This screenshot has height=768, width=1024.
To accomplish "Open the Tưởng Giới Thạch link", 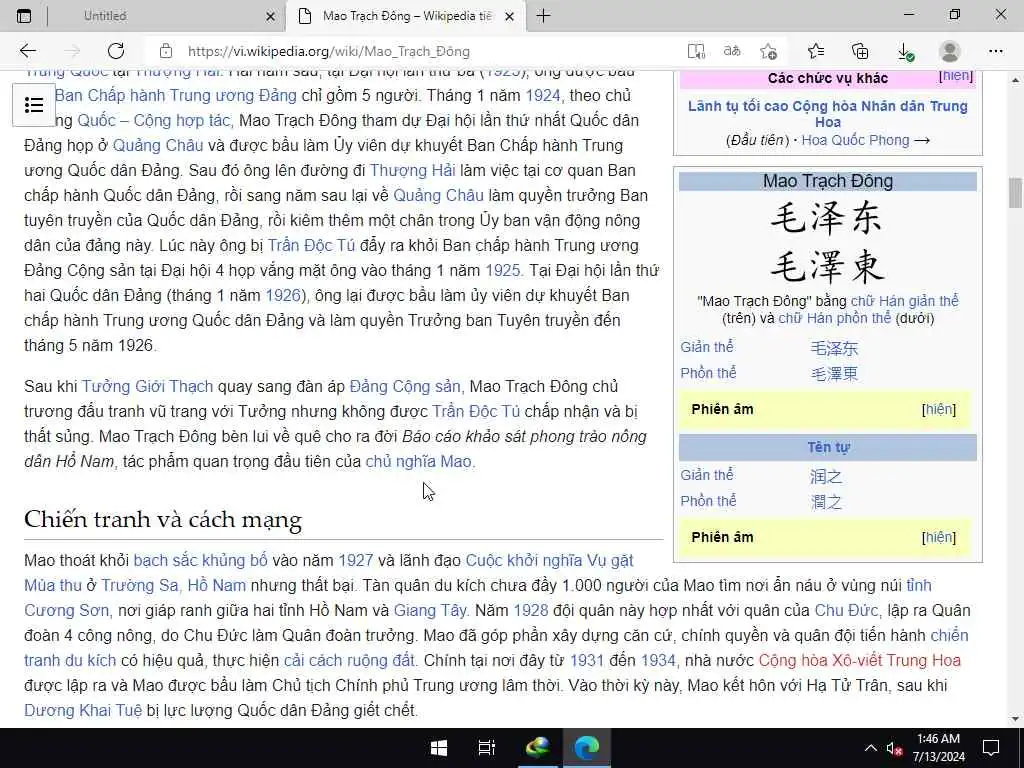I will [x=147, y=387].
